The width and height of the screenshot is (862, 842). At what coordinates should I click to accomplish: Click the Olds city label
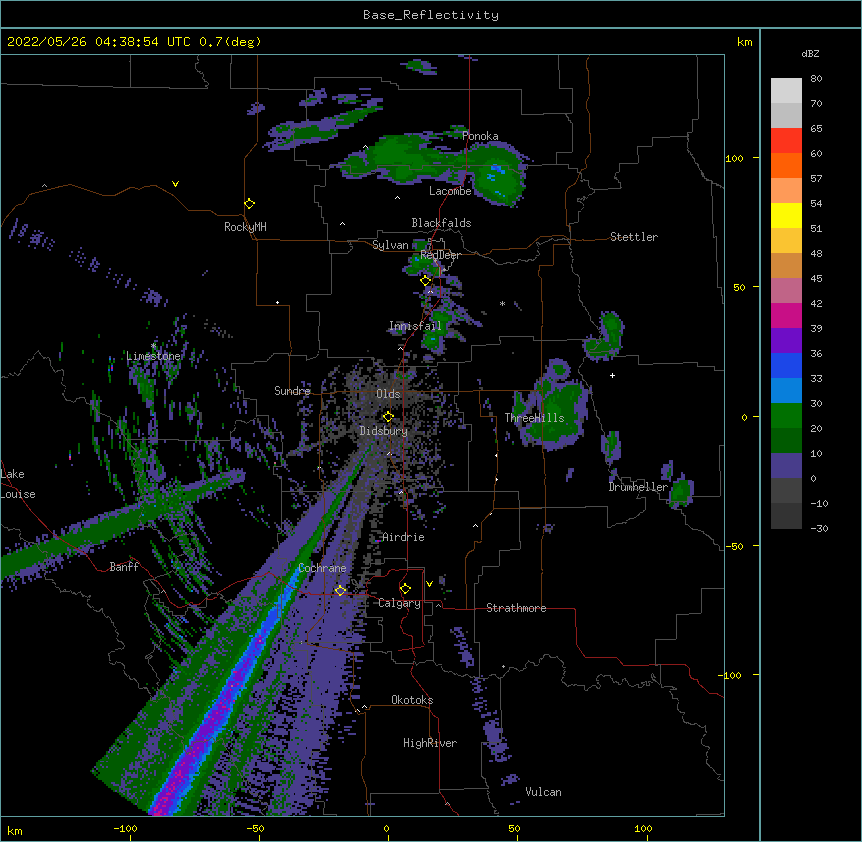tap(388, 394)
